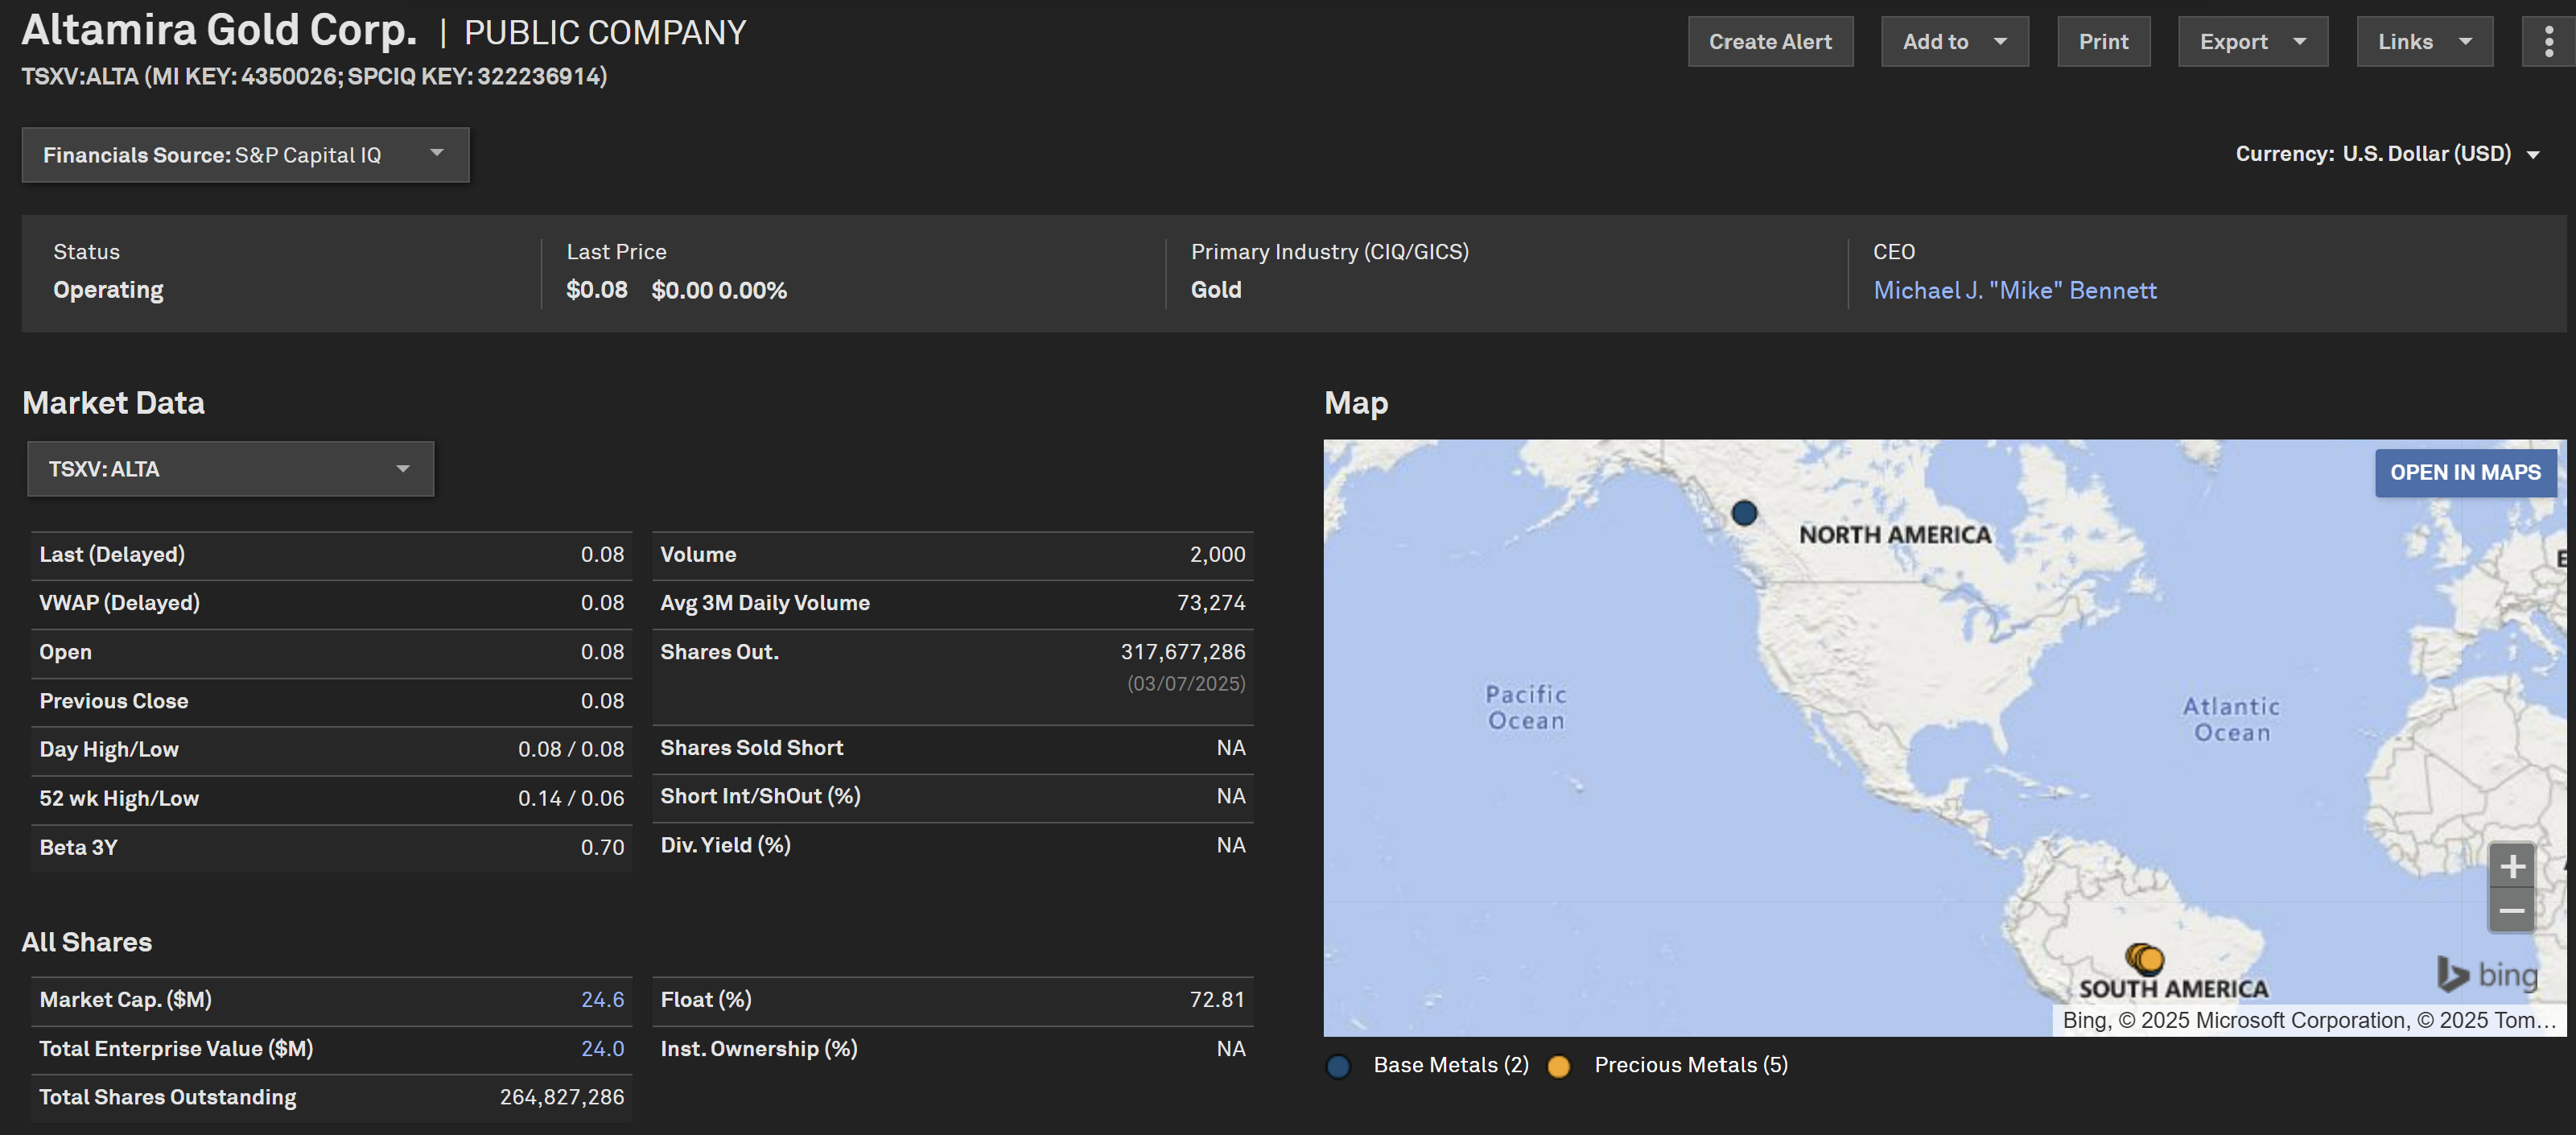The width and height of the screenshot is (2576, 1135).
Task: Toggle Precious Metals legend dot
Action: coord(1558,1066)
